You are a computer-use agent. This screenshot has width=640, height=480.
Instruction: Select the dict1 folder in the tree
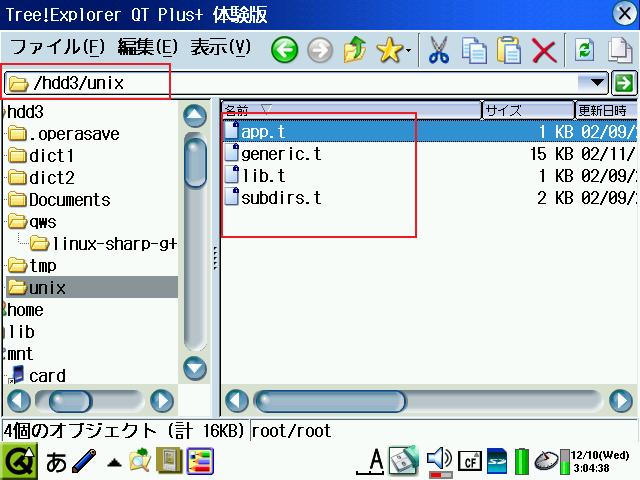[41, 156]
